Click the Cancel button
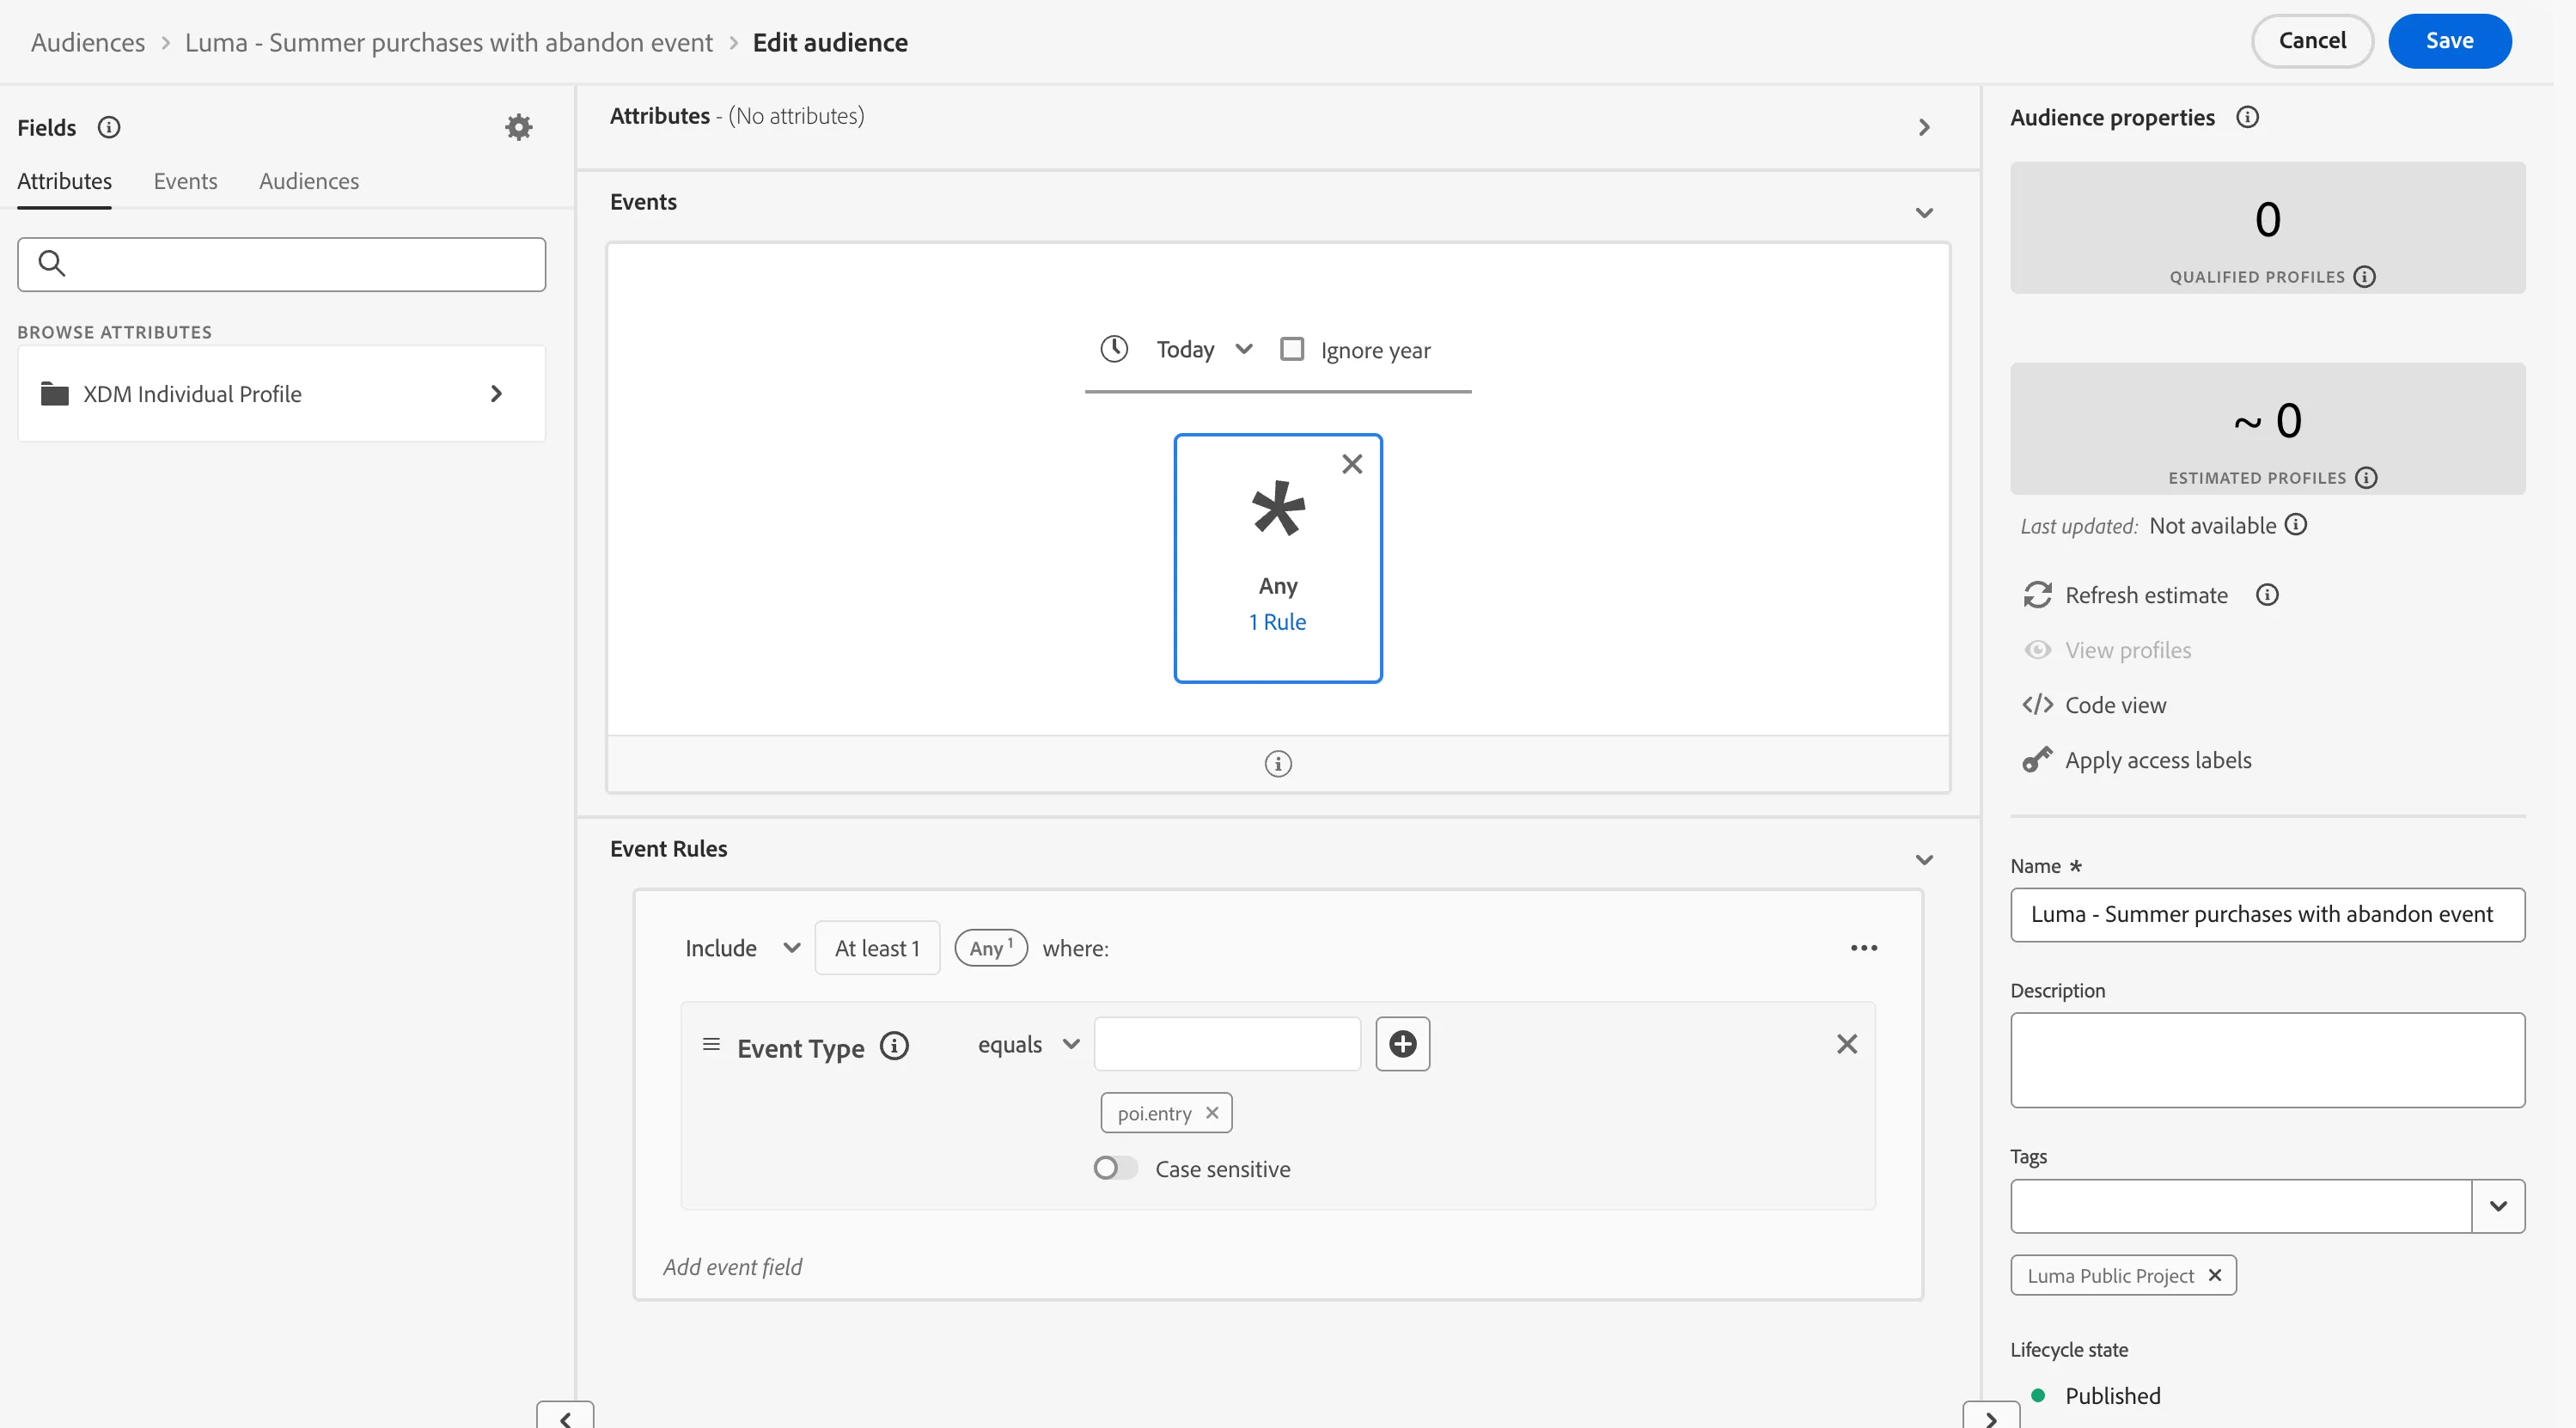The width and height of the screenshot is (2576, 1428). click(x=2312, y=41)
